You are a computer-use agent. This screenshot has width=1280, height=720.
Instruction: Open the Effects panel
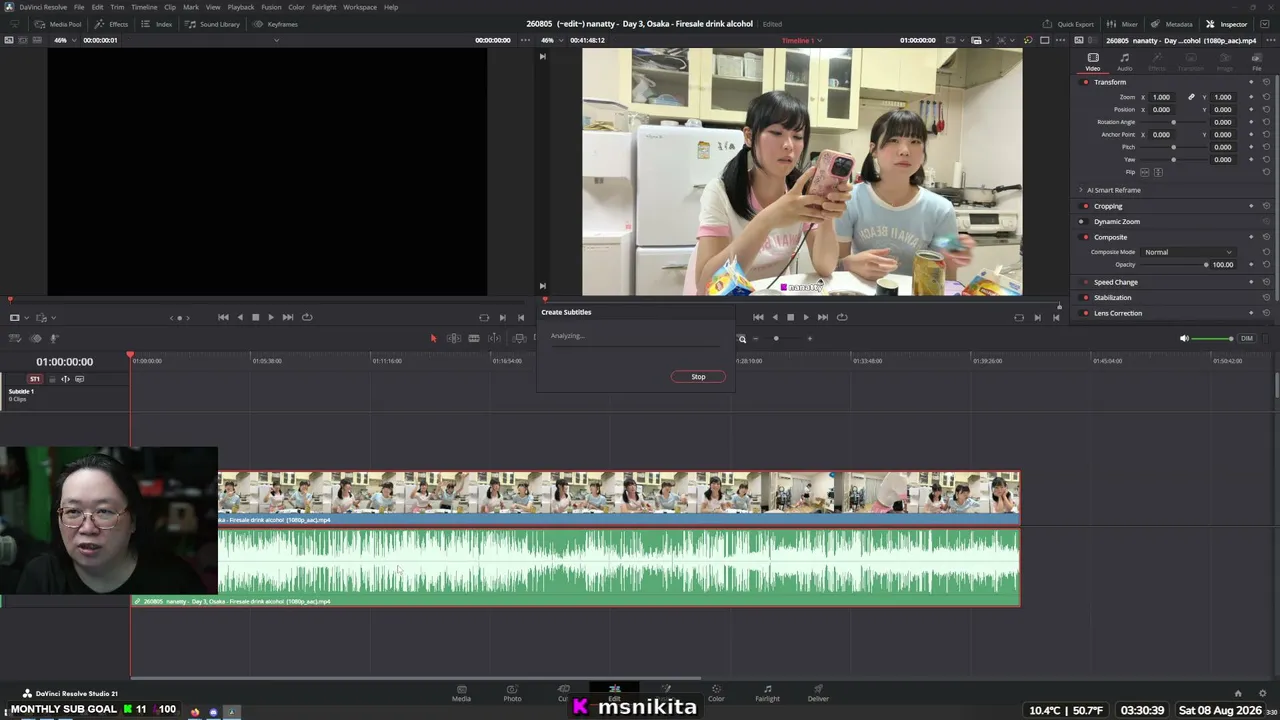click(112, 24)
